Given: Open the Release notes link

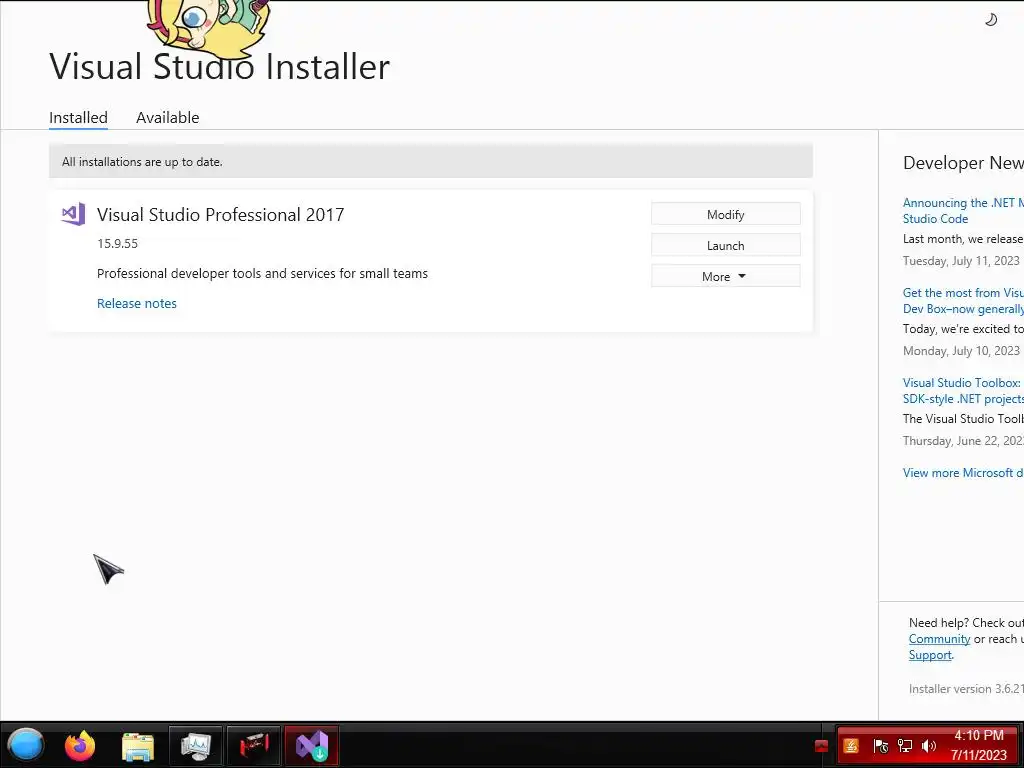Looking at the screenshot, I should (x=136, y=303).
